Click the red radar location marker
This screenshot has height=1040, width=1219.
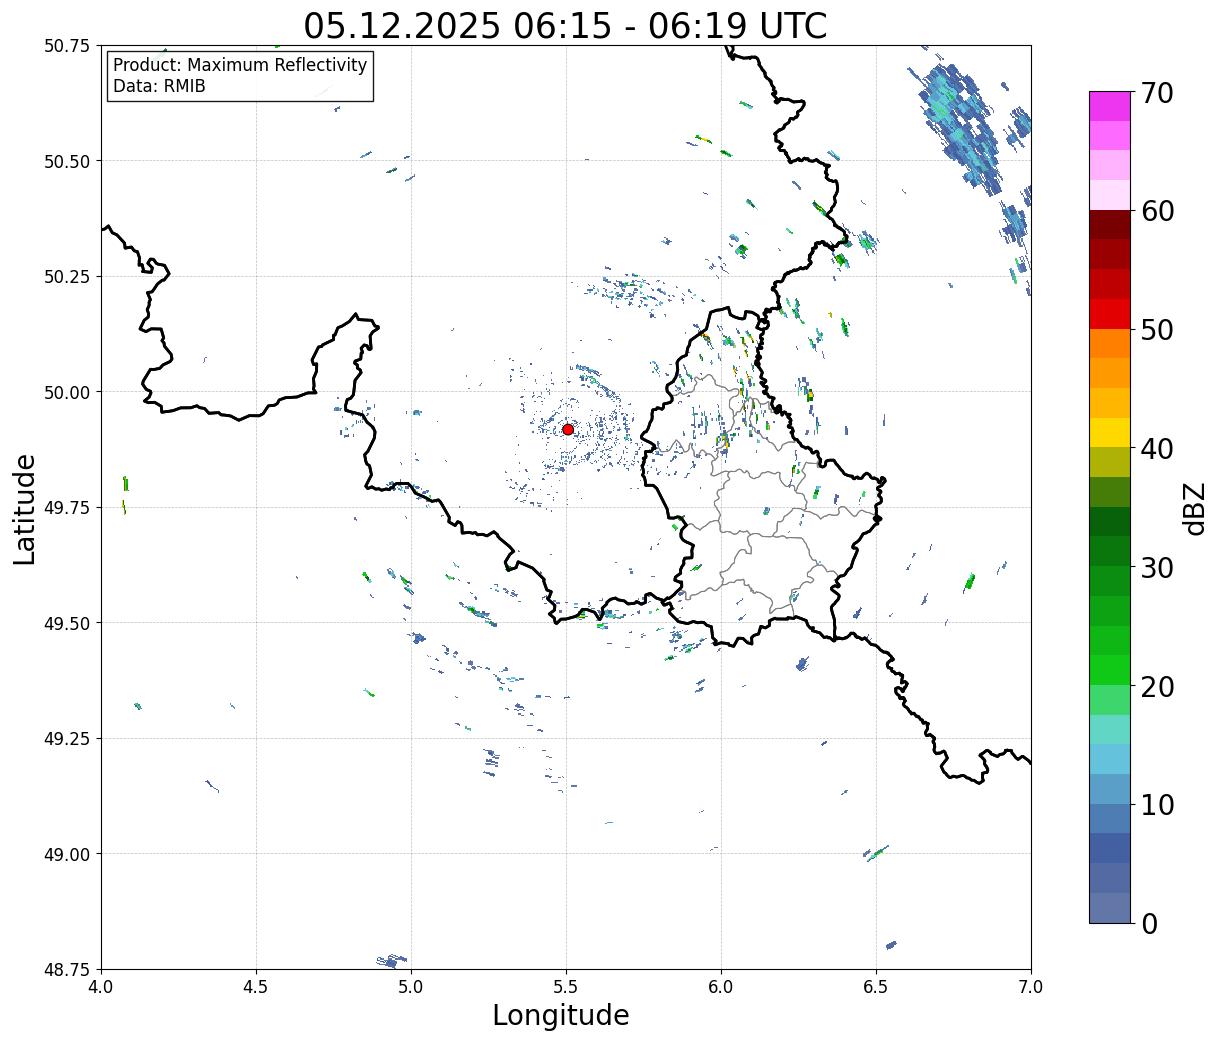567,429
